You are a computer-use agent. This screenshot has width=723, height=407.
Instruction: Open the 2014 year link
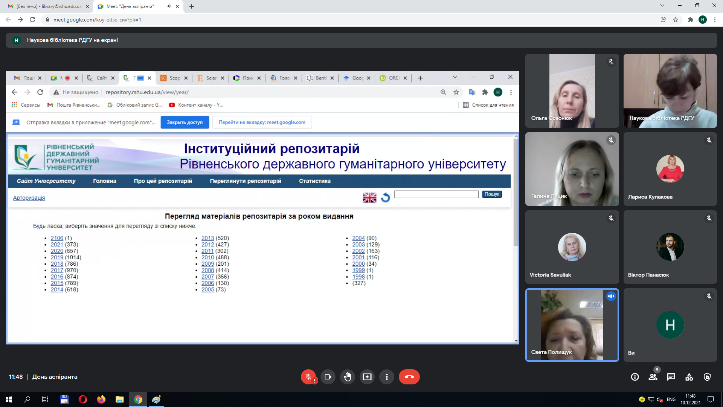pos(57,290)
